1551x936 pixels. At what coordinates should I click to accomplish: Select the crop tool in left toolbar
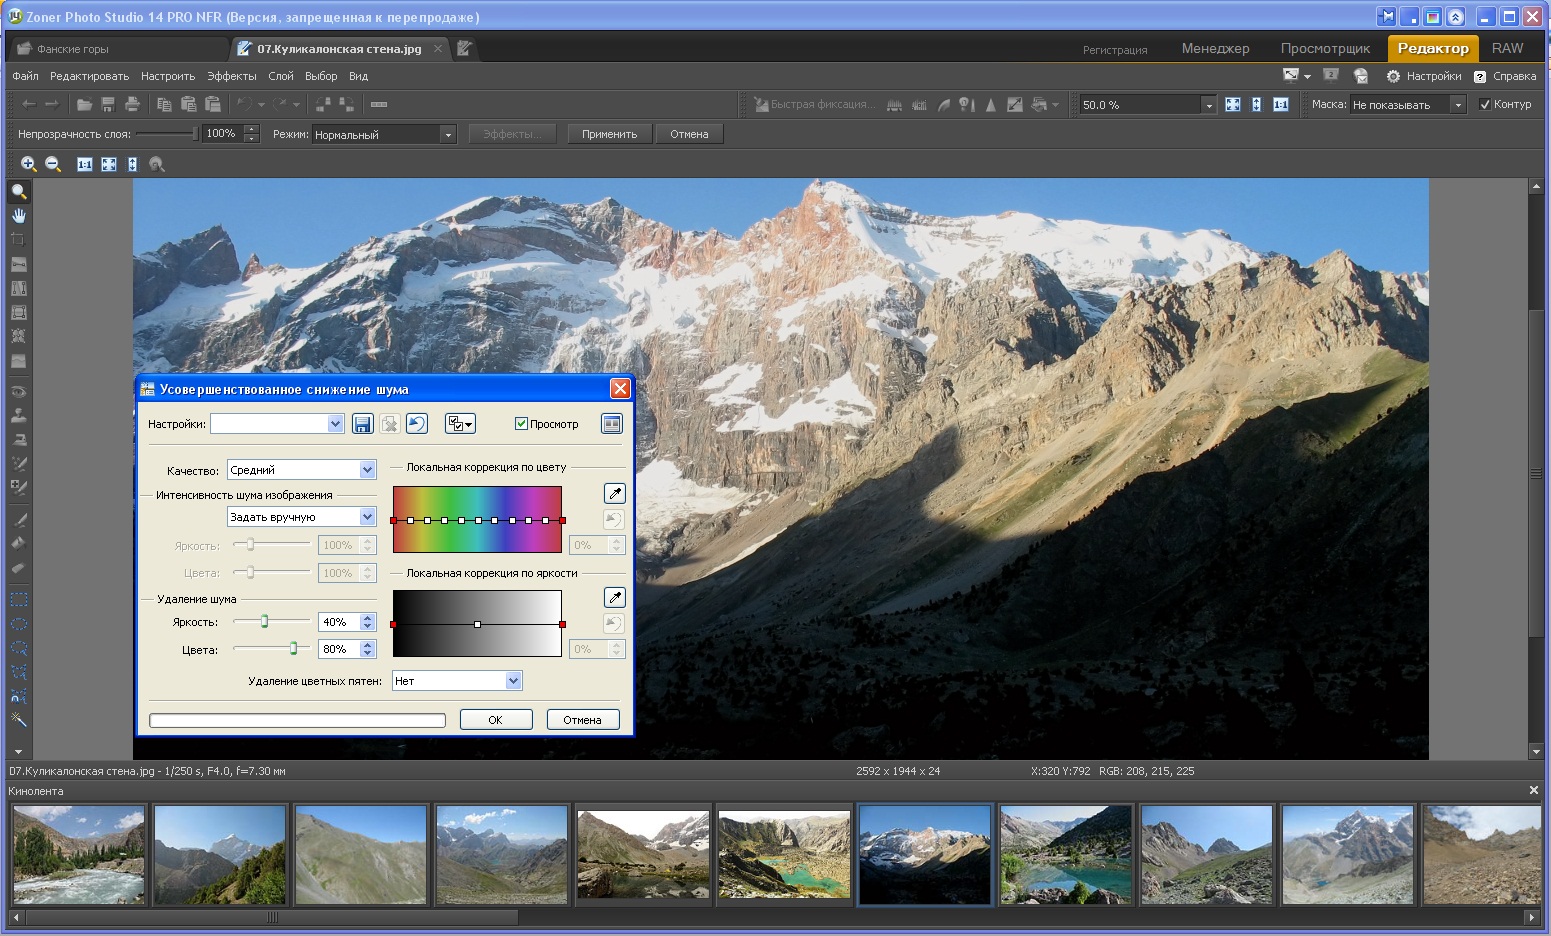point(18,240)
